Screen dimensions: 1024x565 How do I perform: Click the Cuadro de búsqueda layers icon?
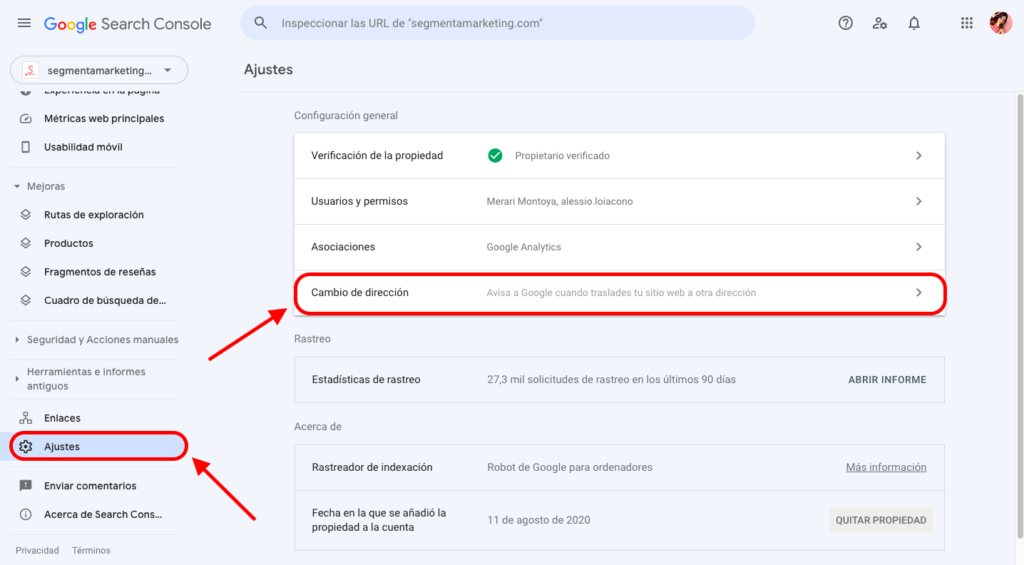(x=25, y=300)
